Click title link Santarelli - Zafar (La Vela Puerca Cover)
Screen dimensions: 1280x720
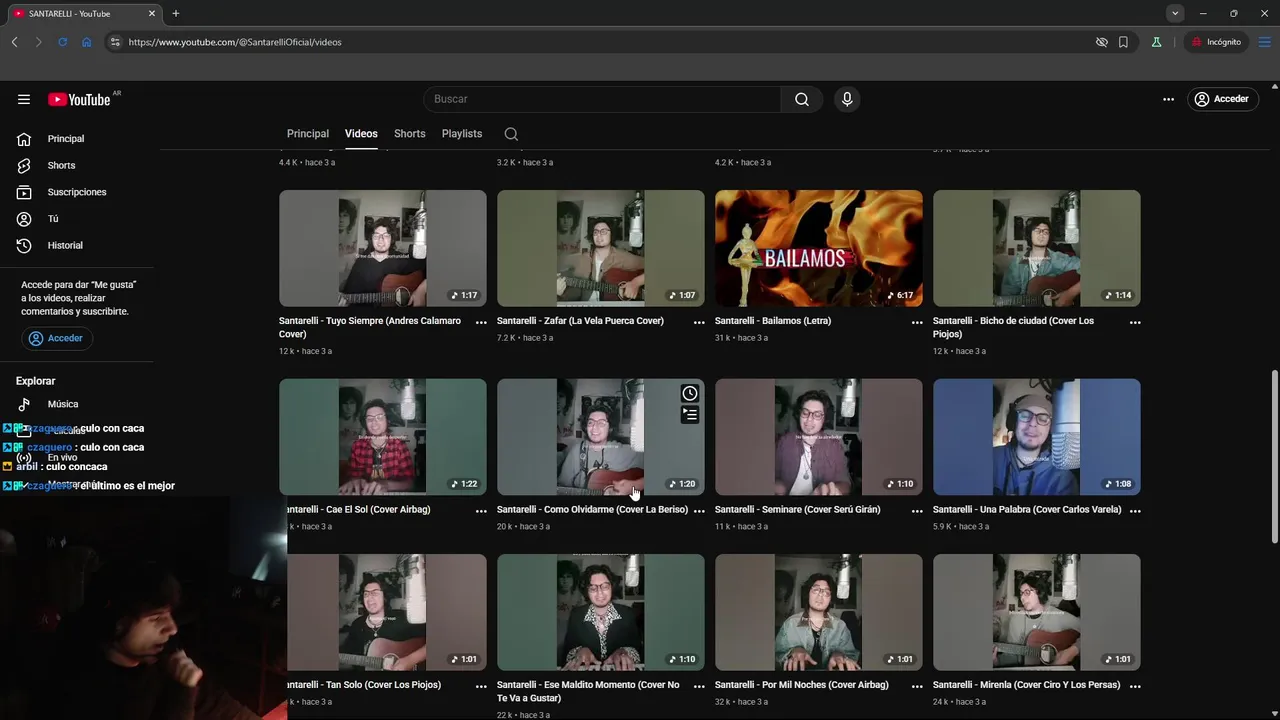[580, 321]
